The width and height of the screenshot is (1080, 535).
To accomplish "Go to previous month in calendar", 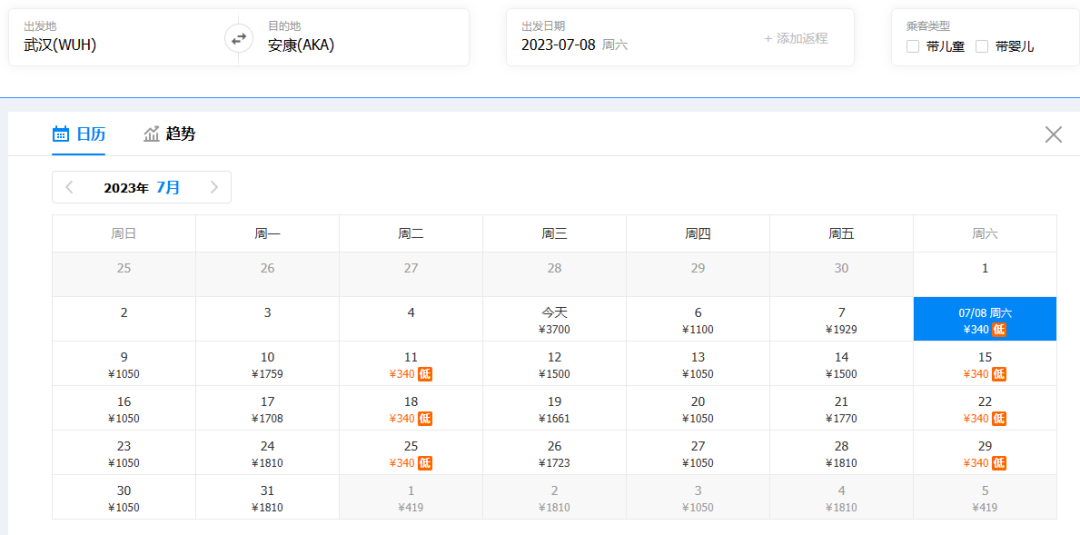I will 69,187.
